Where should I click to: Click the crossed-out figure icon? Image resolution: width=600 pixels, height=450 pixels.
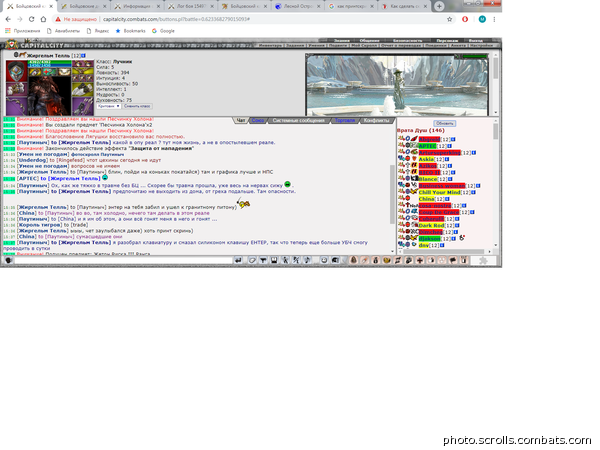tap(296, 260)
